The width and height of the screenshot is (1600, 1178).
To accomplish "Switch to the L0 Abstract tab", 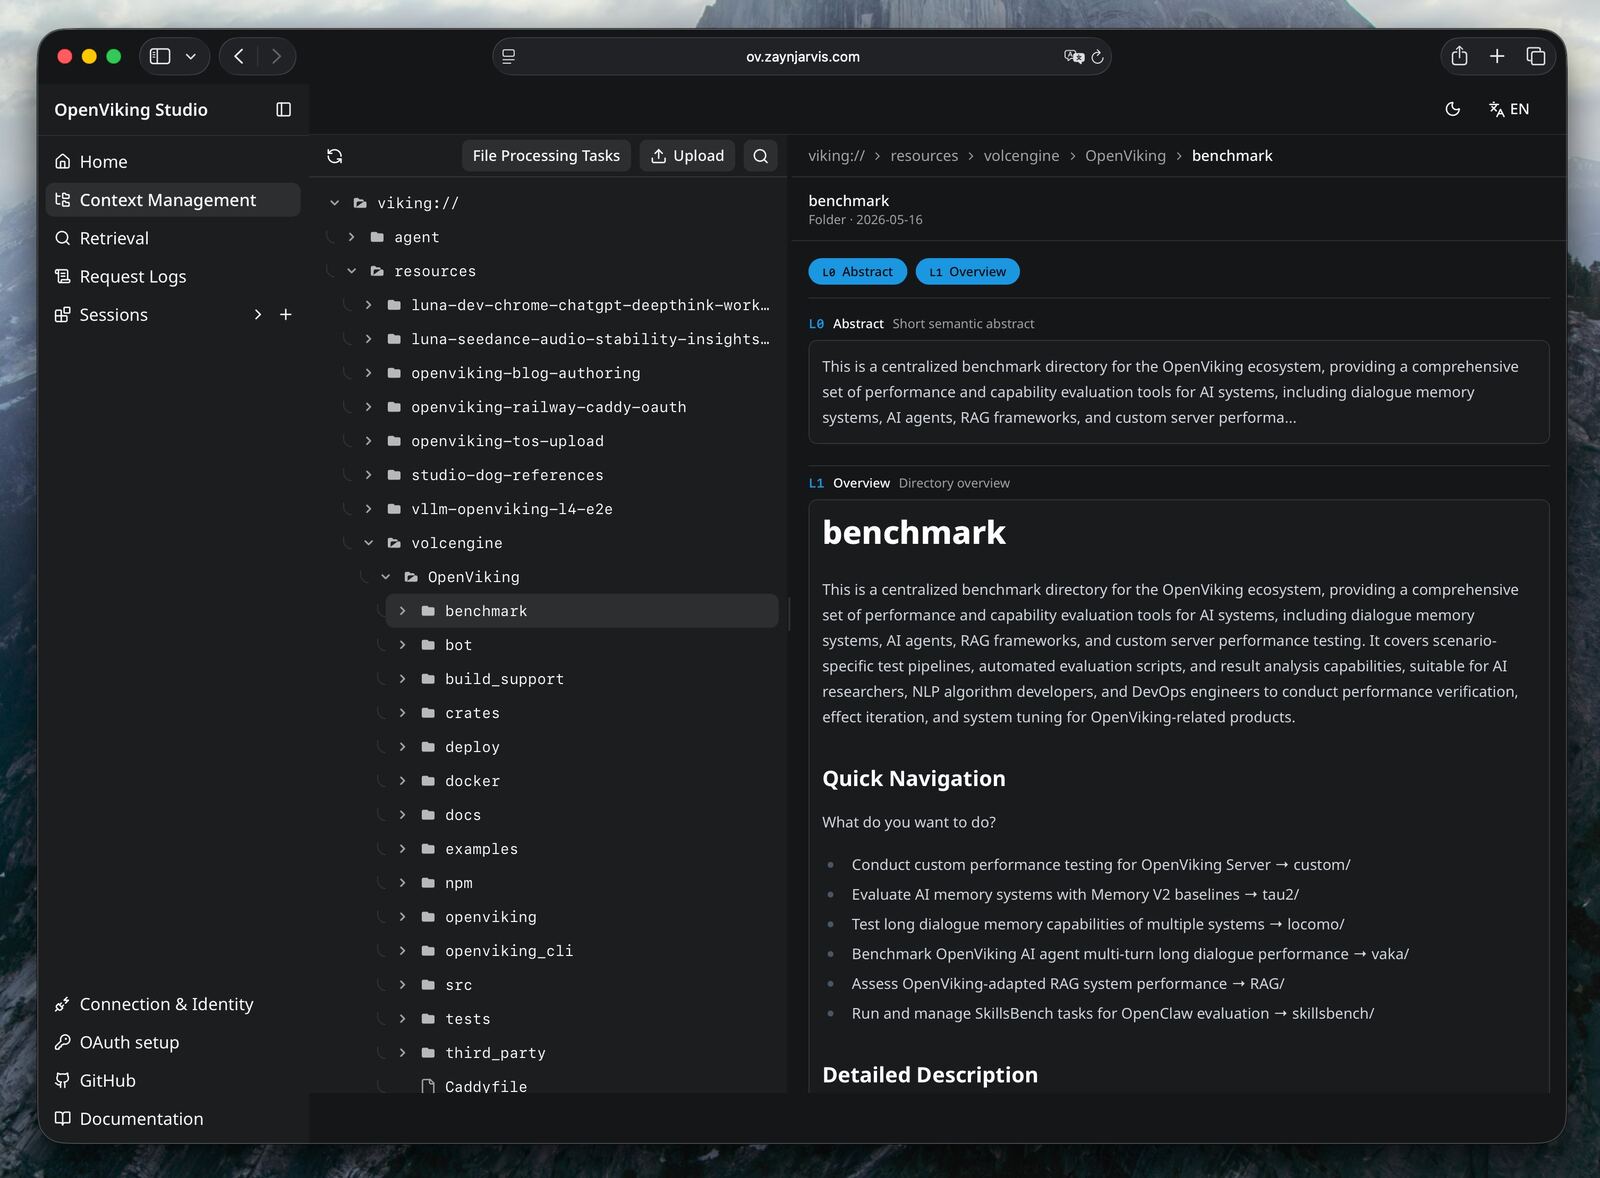I will [x=857, y=272].
